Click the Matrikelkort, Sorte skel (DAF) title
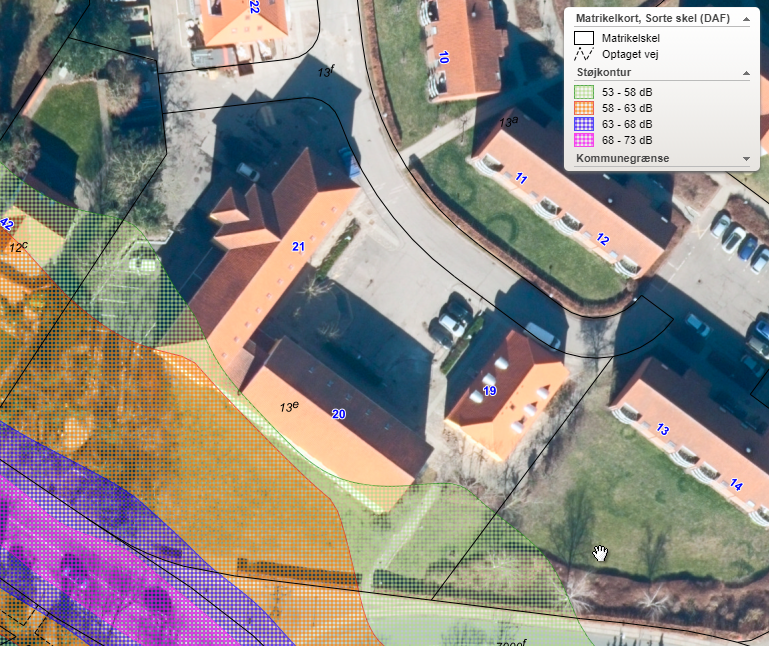Image resolution: width=769 pixels, height=646 pixels. [652, 18]
